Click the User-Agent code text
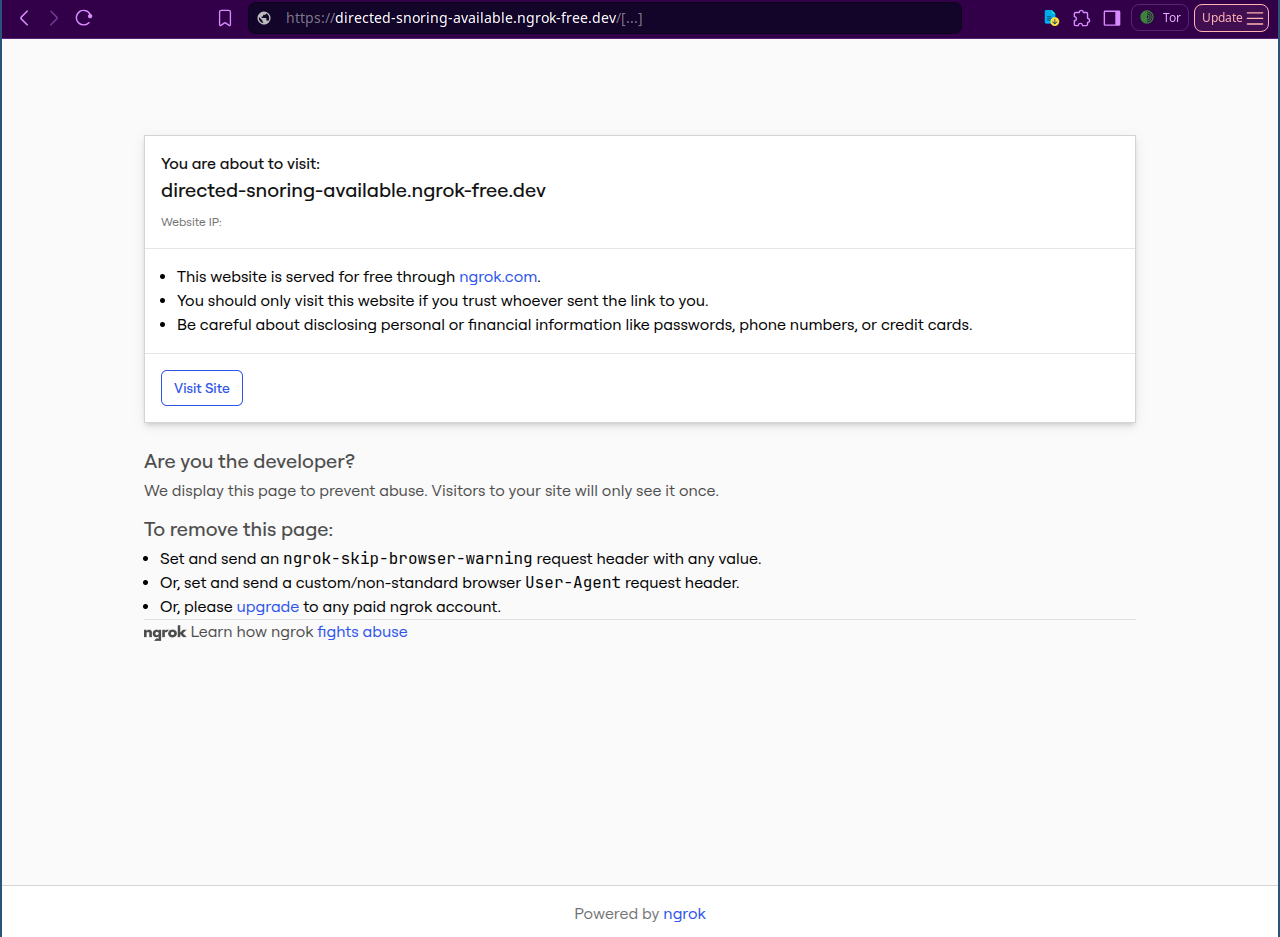1280x937 pixels. click(x=573, y=583)
